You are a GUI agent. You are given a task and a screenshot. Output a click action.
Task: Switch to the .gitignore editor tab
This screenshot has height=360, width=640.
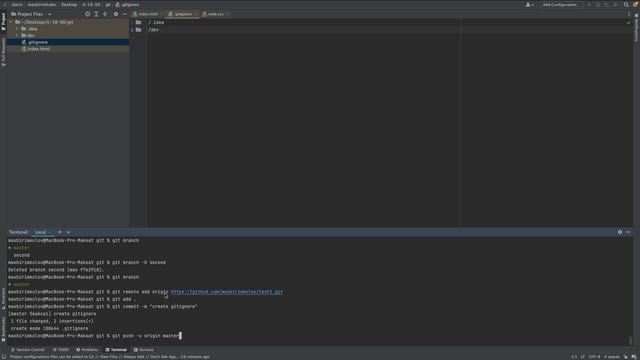181,14
